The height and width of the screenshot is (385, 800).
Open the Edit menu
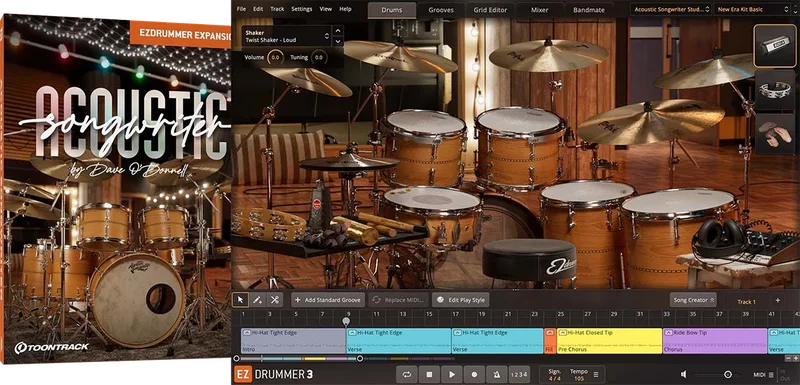tap(258, 9)
